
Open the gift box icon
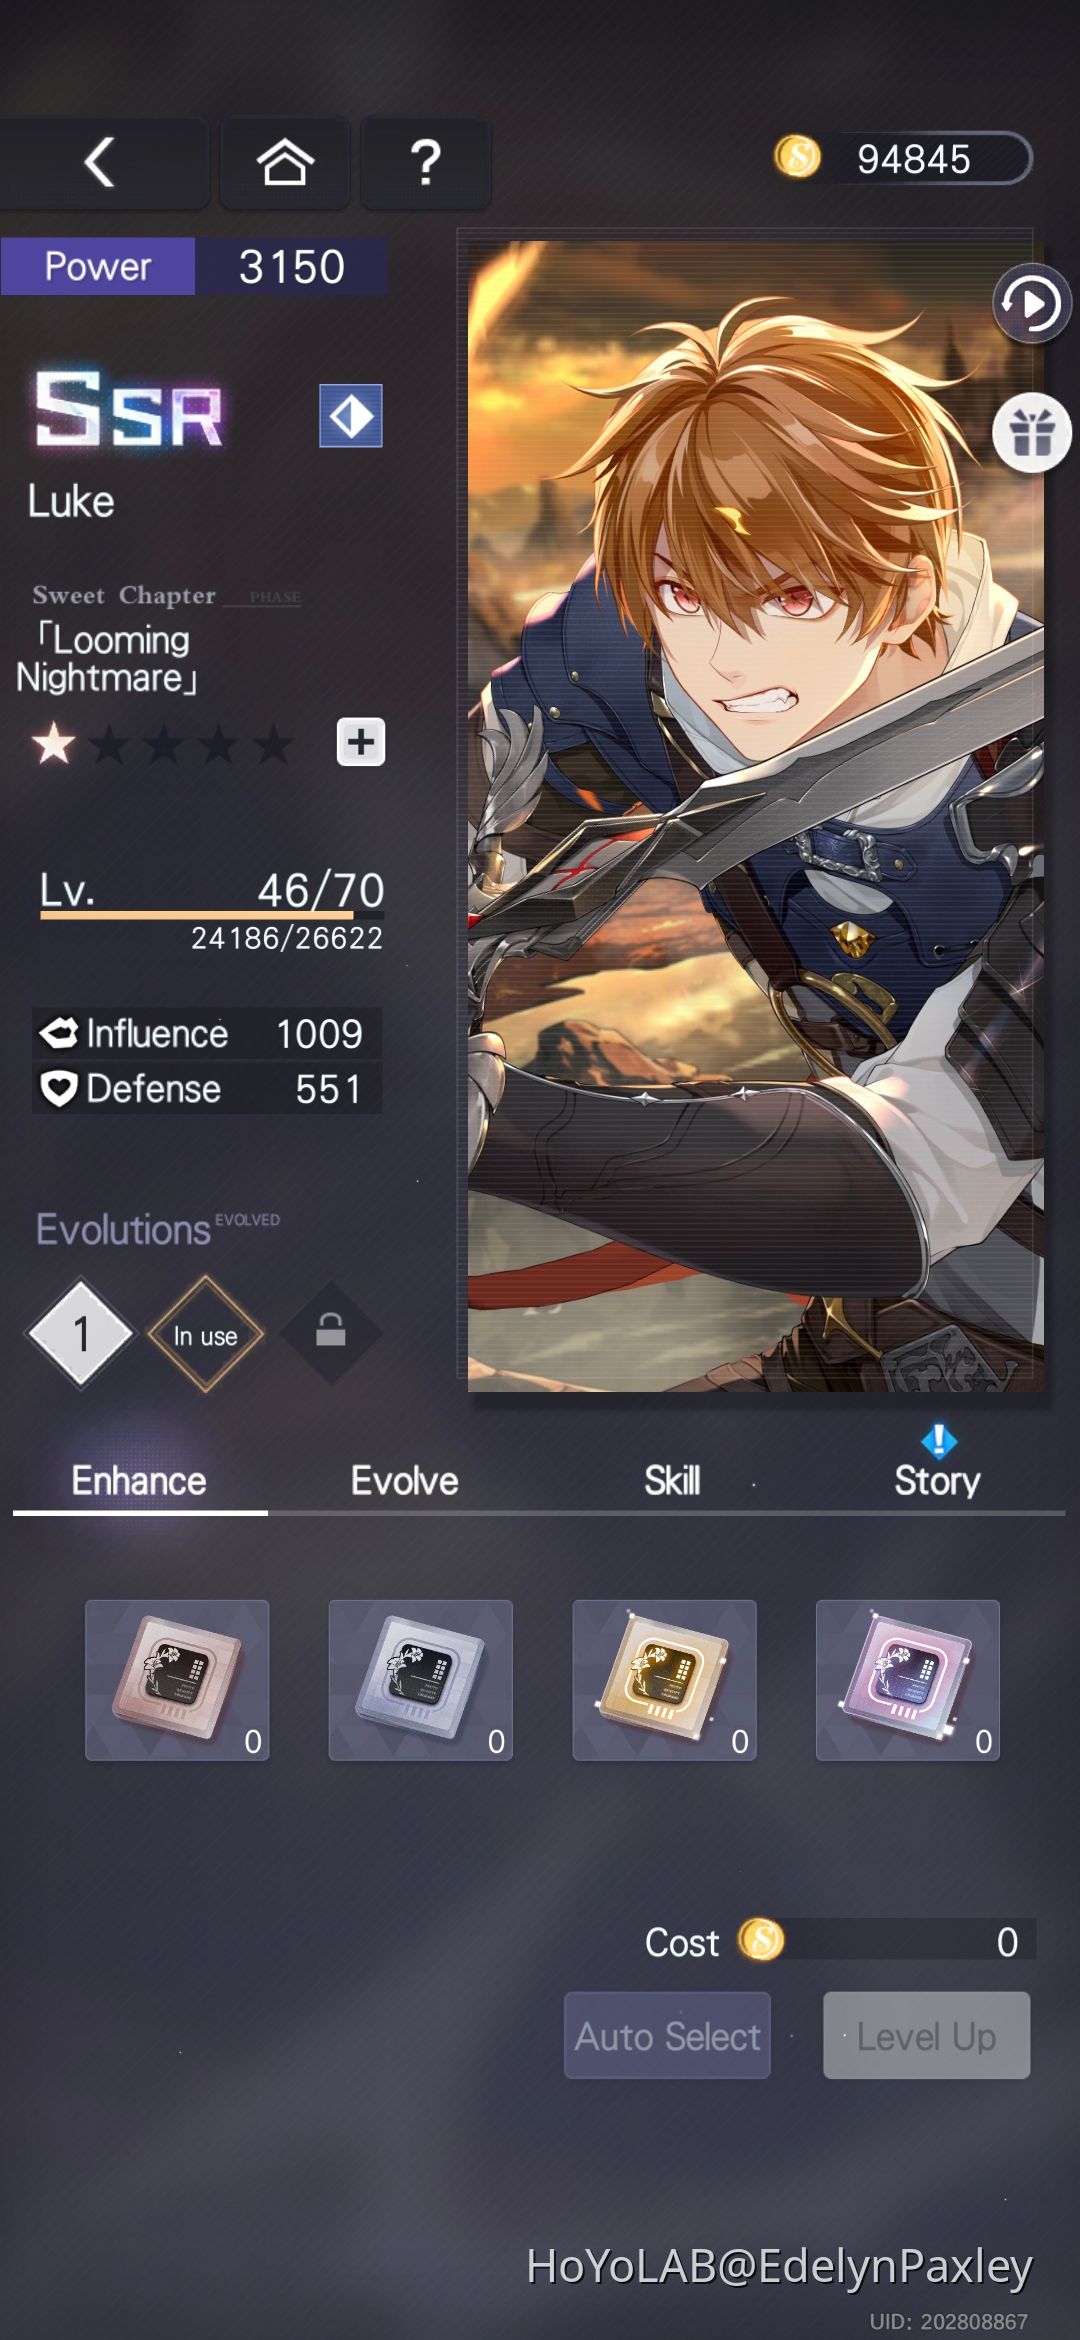pyautogui.click(x=1031, y=434)
